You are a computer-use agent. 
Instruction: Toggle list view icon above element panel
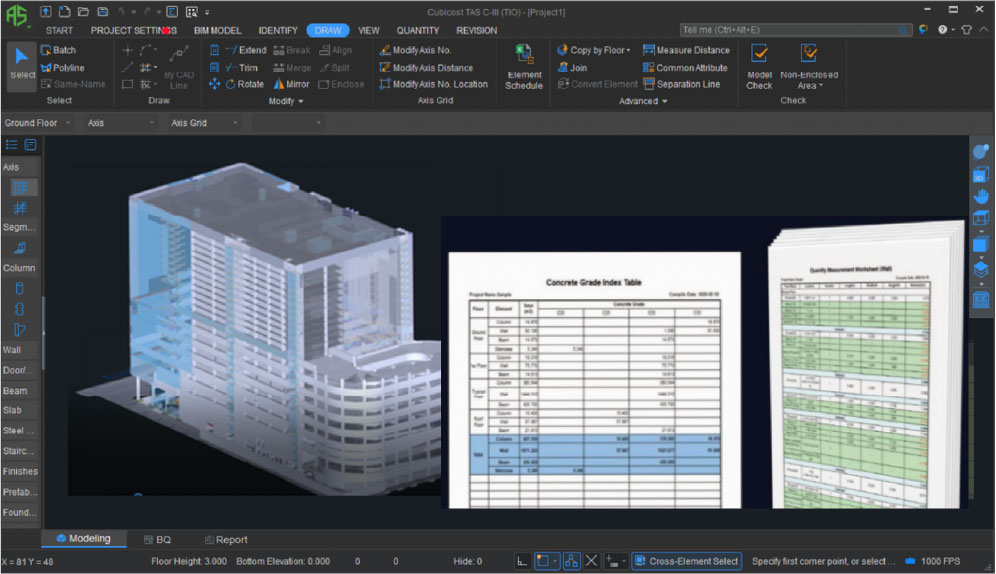(11, 145)
